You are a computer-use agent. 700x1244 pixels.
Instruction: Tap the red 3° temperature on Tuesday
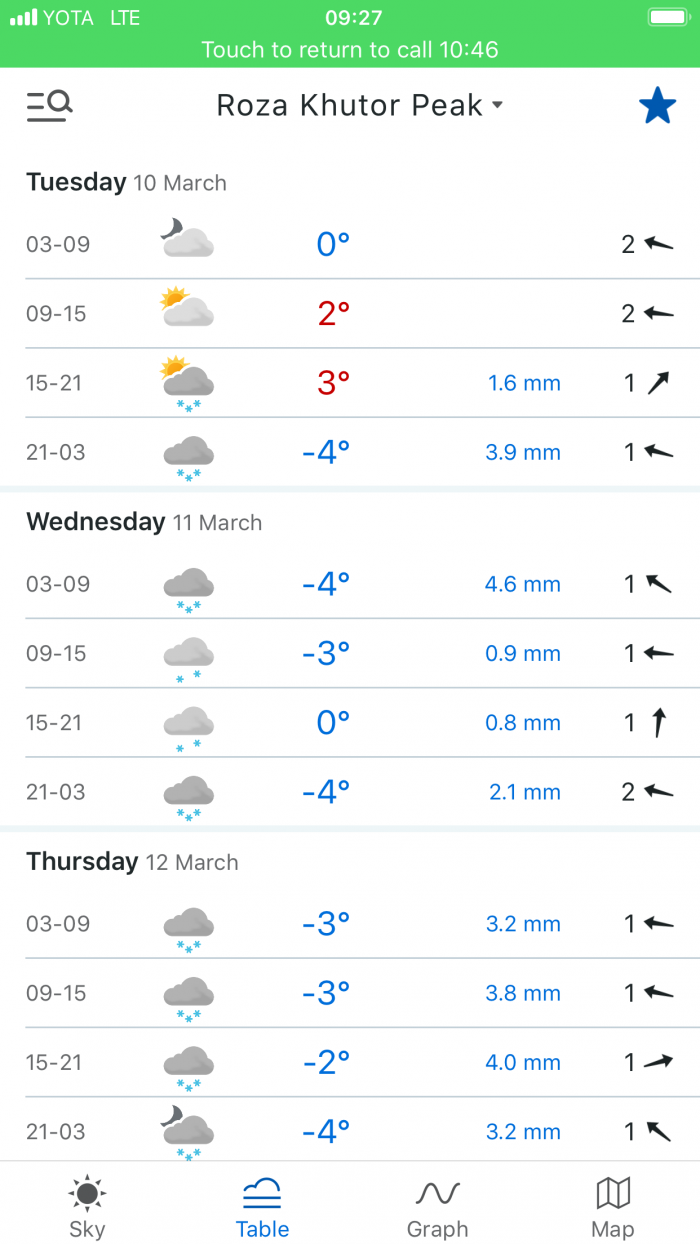point(333,382)
